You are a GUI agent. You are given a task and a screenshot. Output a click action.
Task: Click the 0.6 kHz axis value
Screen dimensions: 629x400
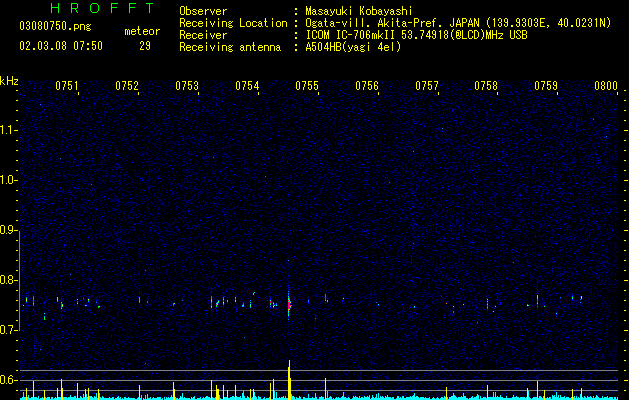tap(7, 380)
